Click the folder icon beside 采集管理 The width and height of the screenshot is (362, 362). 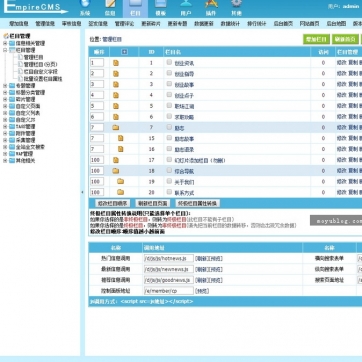(12, 140)
